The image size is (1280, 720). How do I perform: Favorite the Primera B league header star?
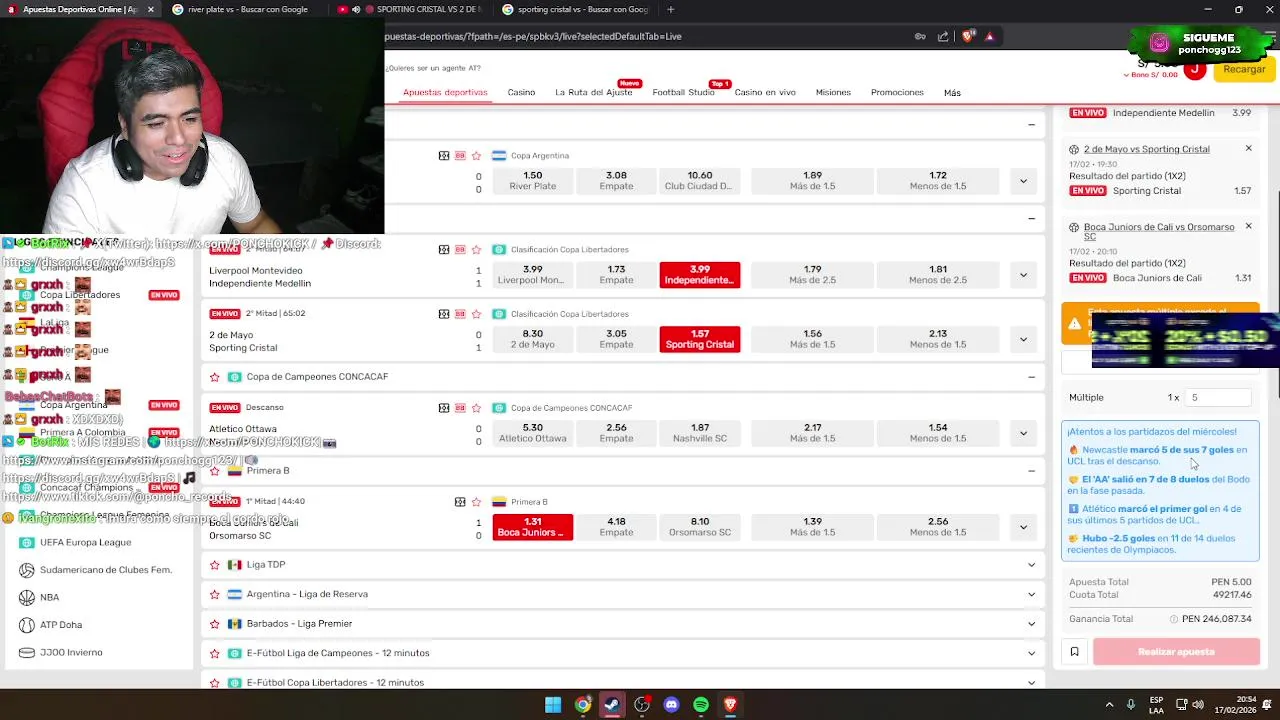214,470
